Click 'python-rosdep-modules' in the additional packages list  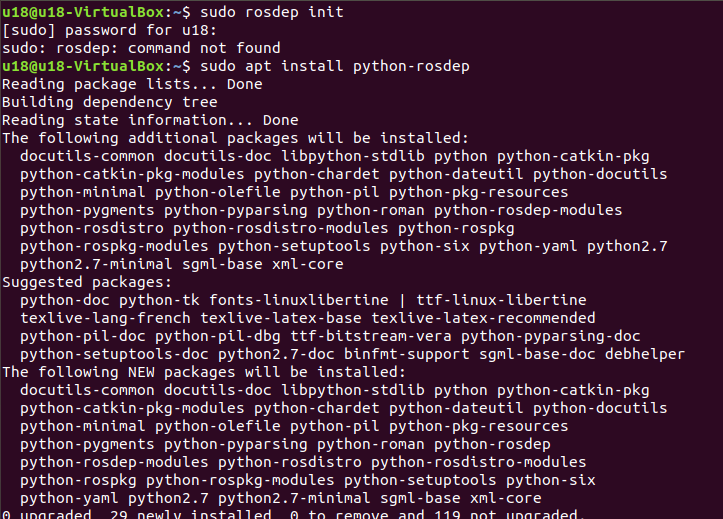pos(528,210)
